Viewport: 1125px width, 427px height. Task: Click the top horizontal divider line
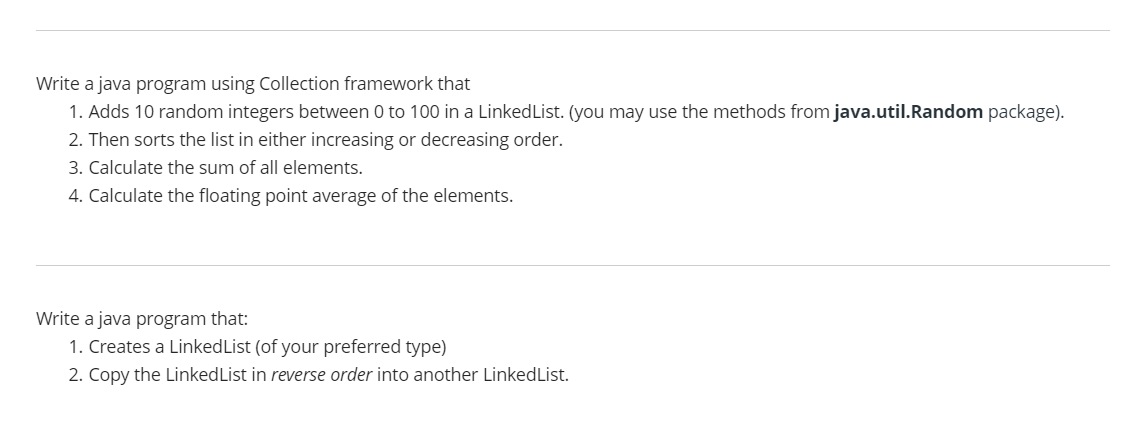tap(573, 30)
